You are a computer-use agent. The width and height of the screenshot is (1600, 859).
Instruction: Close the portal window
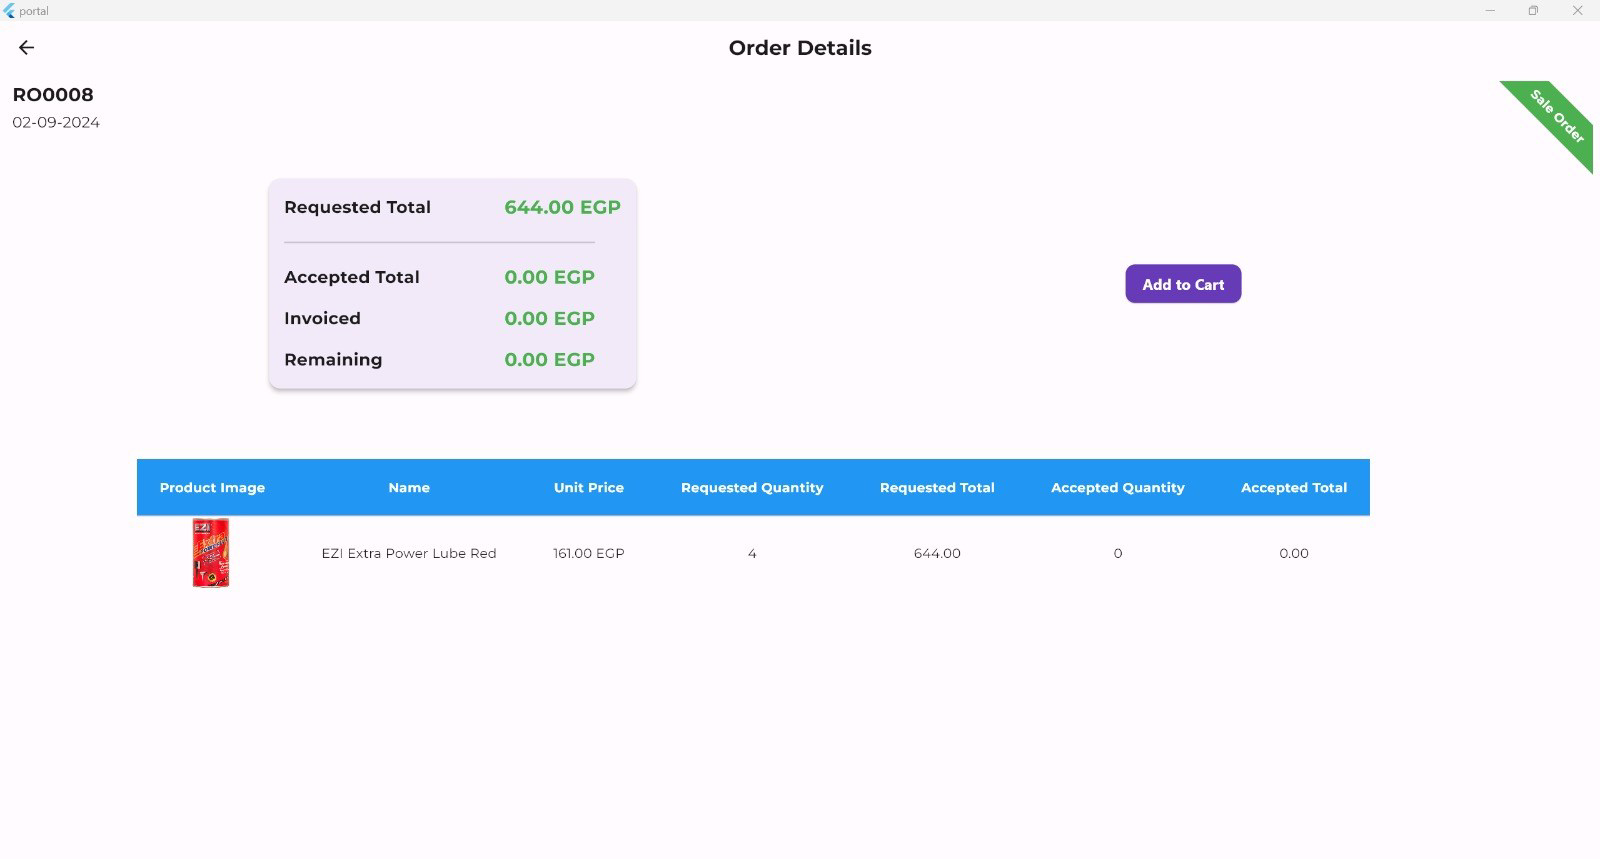1577,11
